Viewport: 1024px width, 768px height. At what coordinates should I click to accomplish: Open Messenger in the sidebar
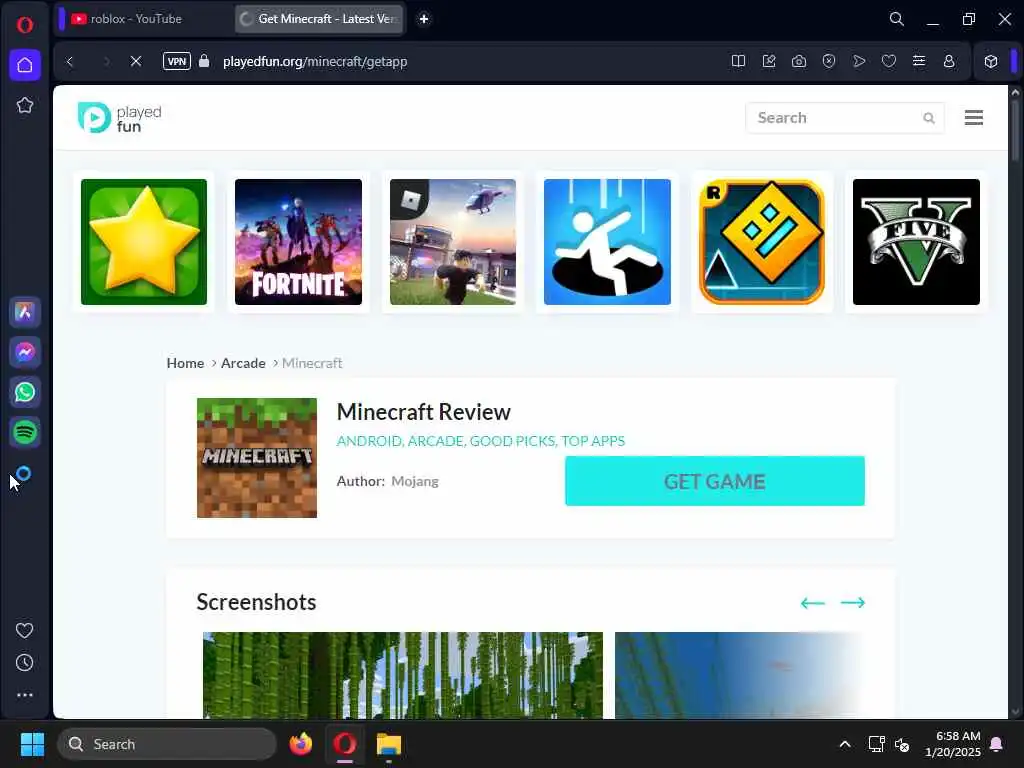click(x=25, y=352)
